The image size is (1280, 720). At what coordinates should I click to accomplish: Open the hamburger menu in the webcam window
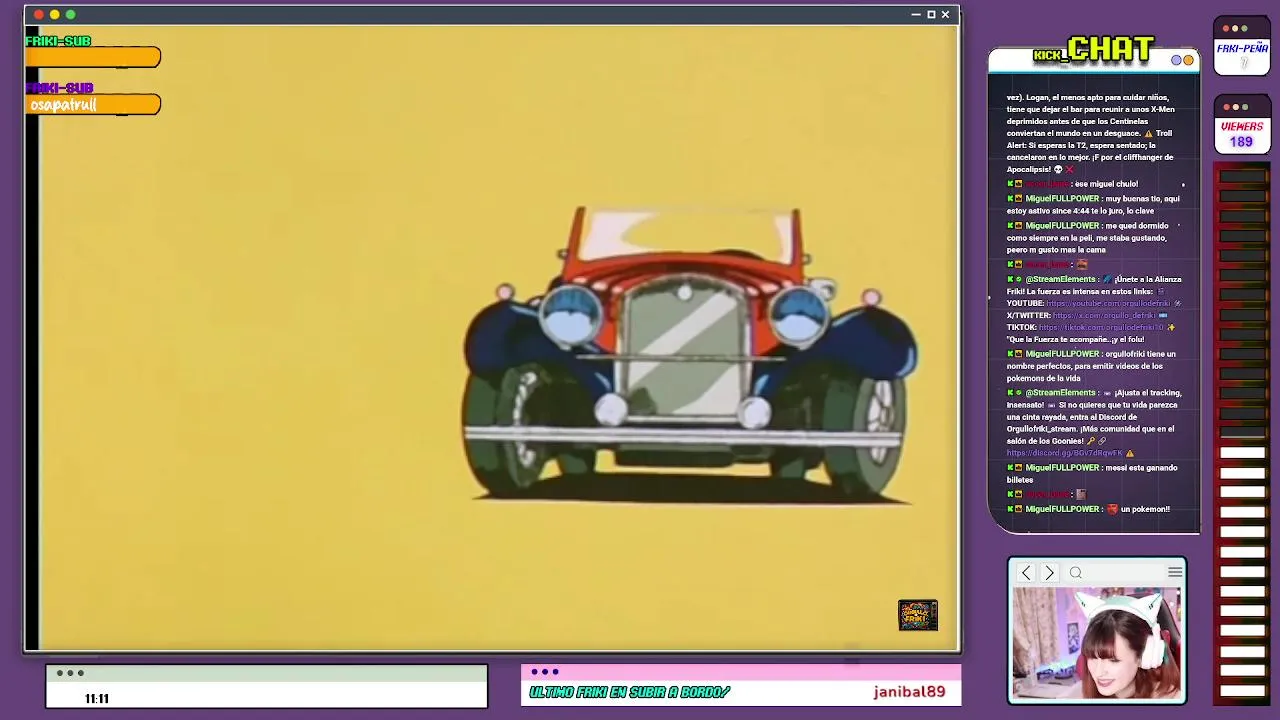1175,572
